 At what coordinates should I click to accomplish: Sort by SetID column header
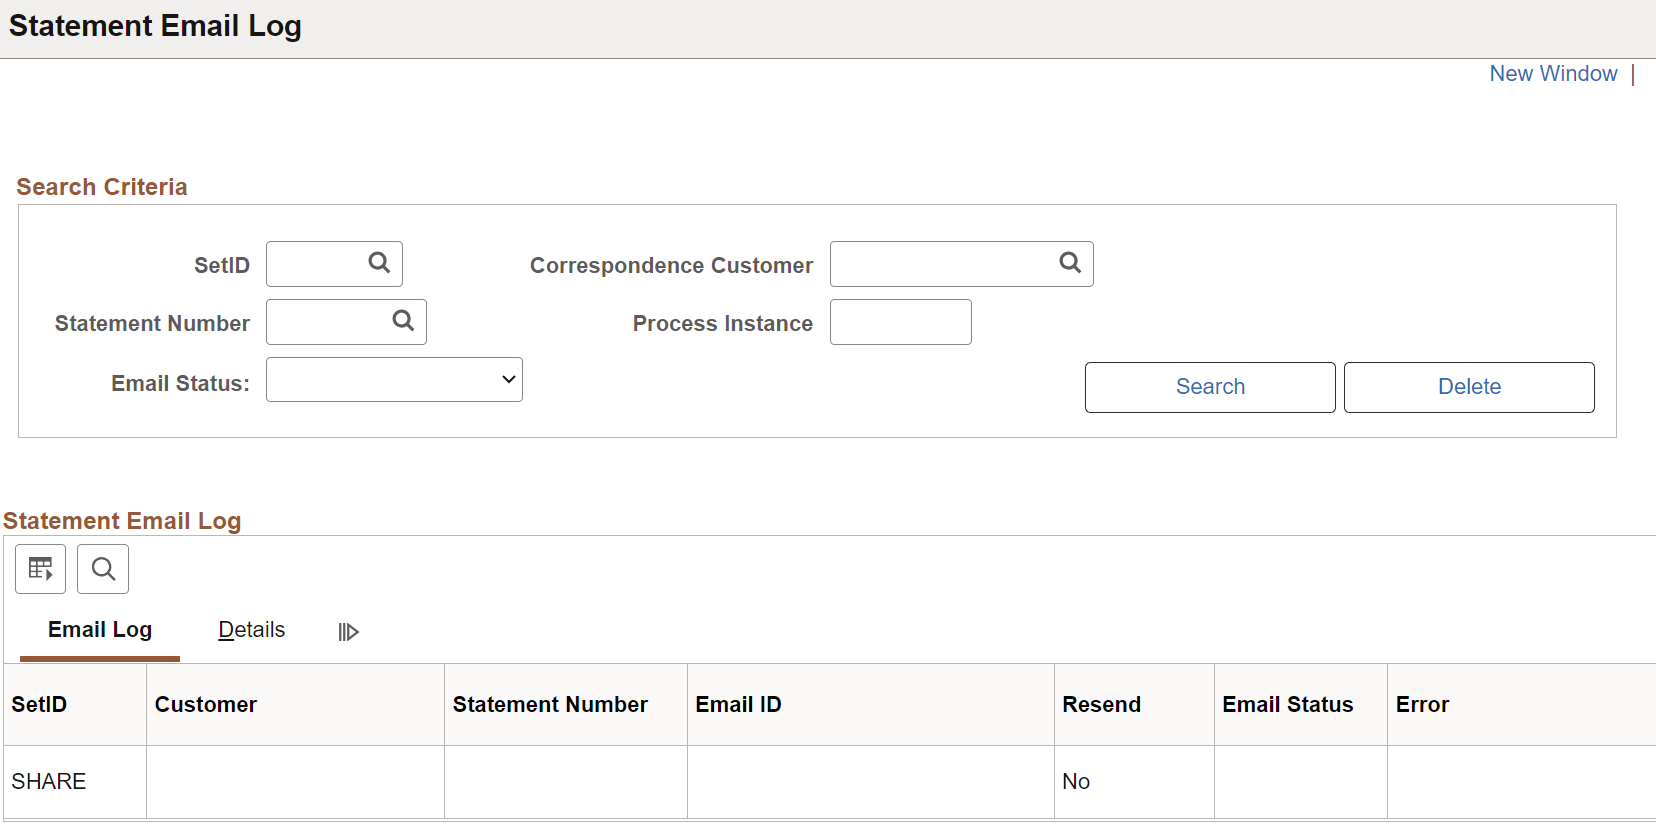click(39, 705)
